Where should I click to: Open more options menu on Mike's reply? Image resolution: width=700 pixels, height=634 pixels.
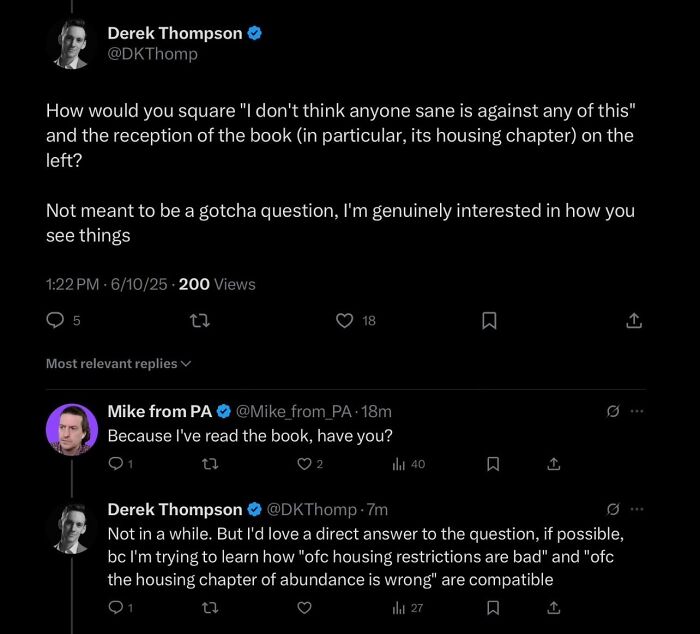[637, 411]
